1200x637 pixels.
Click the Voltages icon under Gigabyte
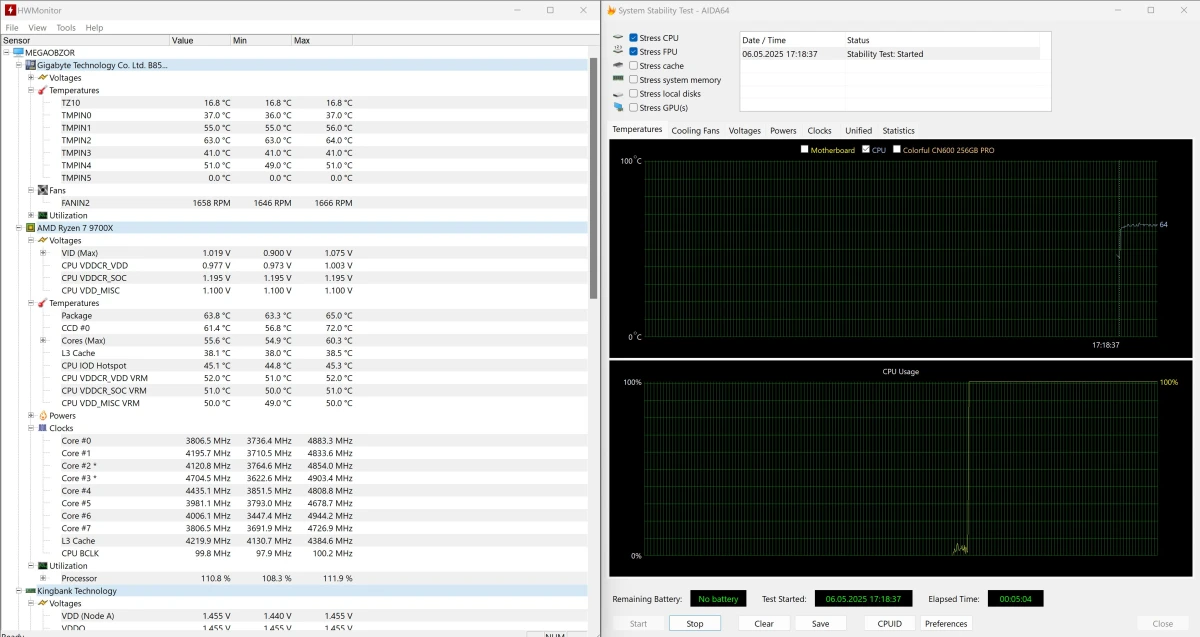pyautogui.click(x=43, y=77)
